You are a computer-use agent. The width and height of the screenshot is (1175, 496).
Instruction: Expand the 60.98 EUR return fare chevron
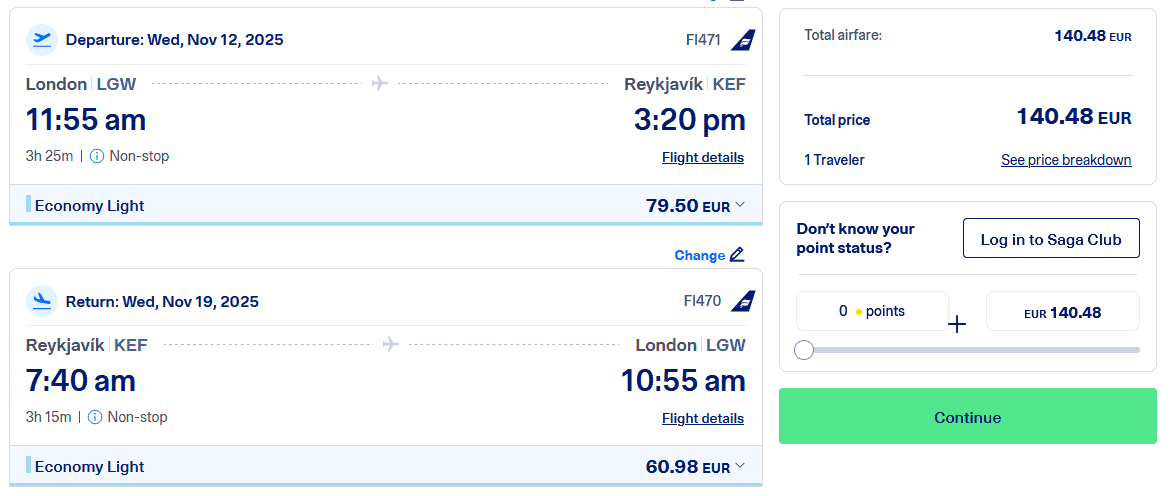[740, 466]
